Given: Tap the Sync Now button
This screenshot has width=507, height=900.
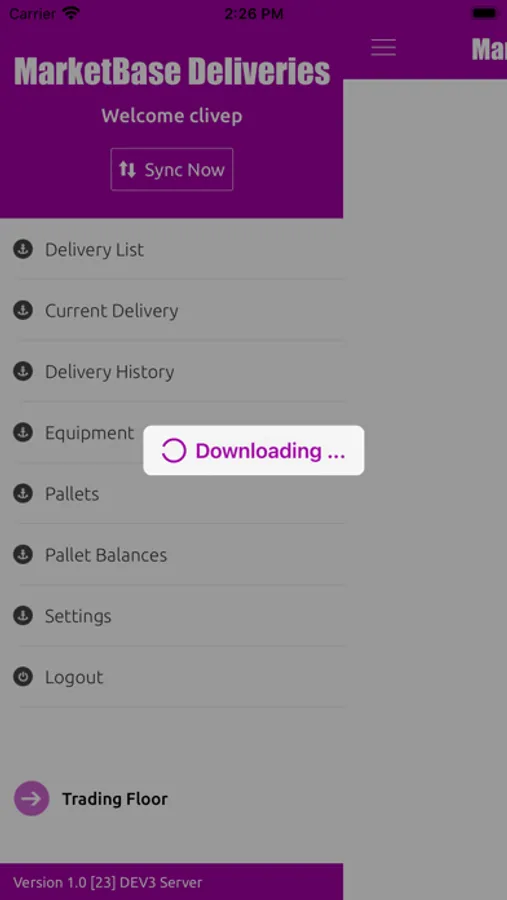Looking at the screenshot, I should click(x=172, y=169).
